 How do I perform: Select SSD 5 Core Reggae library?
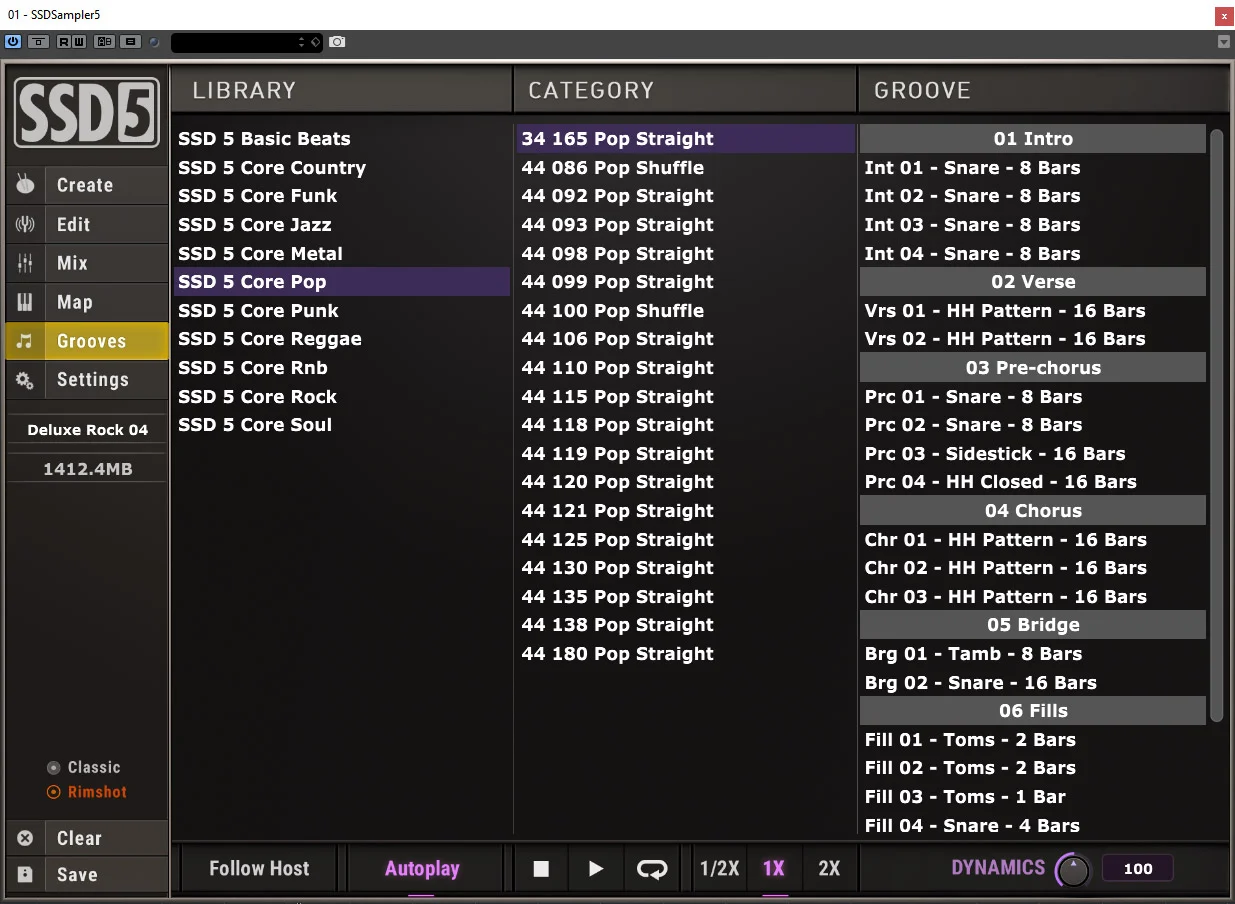(342, 339)
